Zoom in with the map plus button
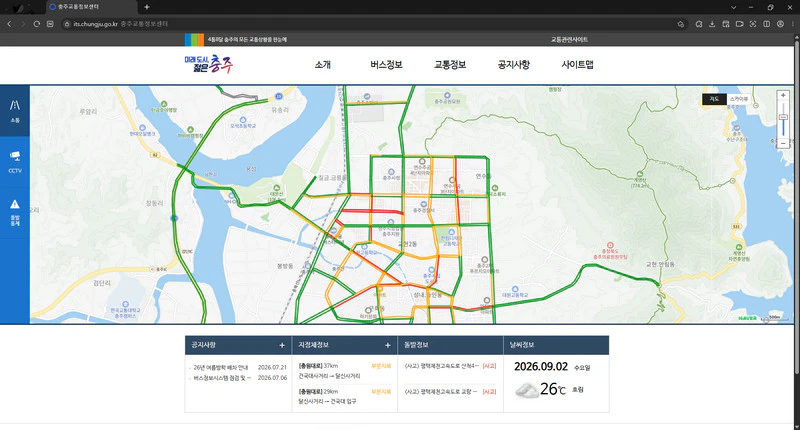Image resolution: width=800 pixels, height=430 pixels. pos(783,95)
